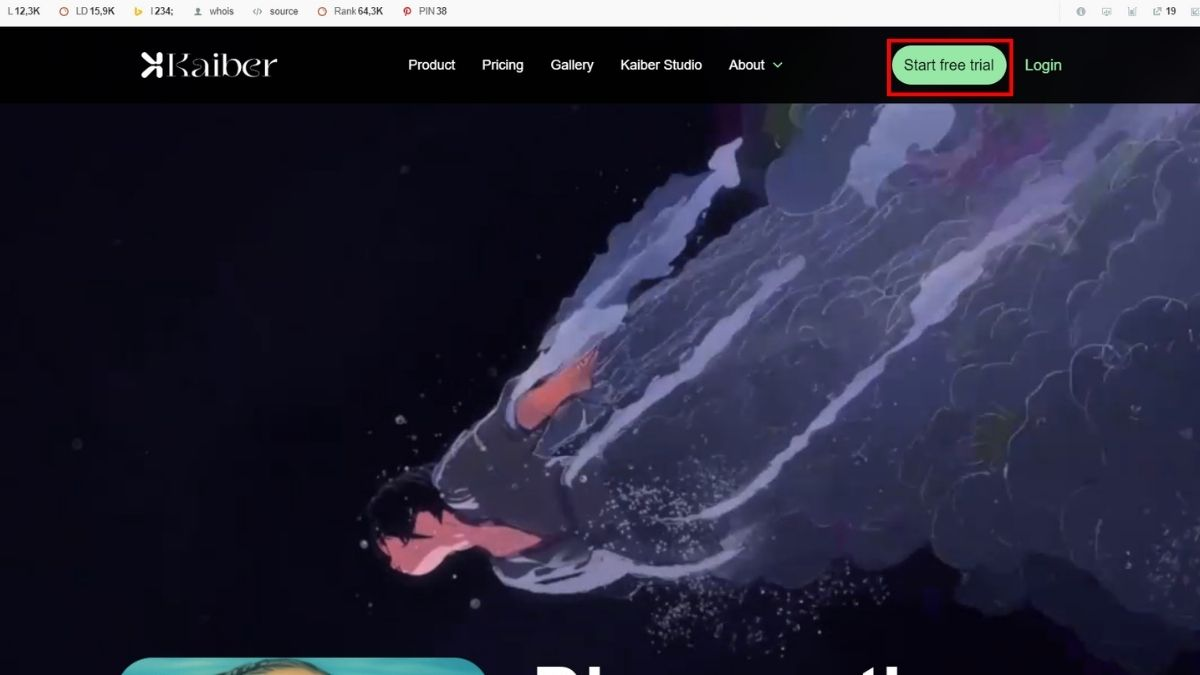Click the whois item in SEO toolbar
The width and height of the screenshot is (1200, 675).
click(213, 11)
